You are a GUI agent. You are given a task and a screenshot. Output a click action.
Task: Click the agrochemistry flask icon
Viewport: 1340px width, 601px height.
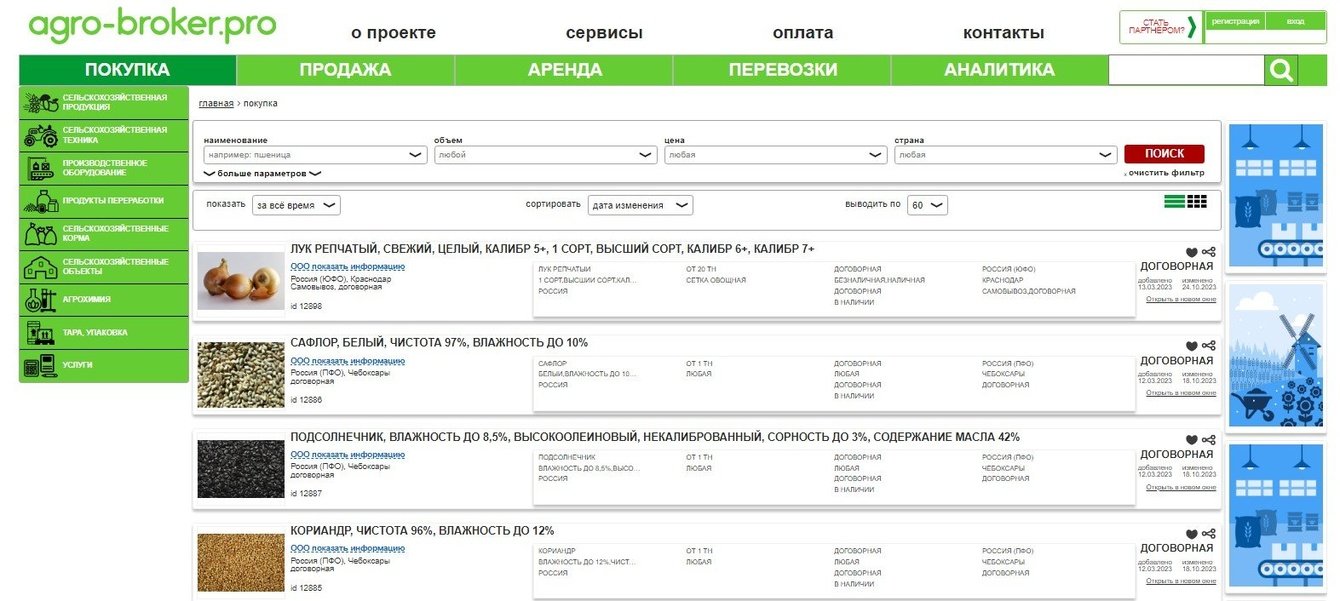(x=41, y=299)
